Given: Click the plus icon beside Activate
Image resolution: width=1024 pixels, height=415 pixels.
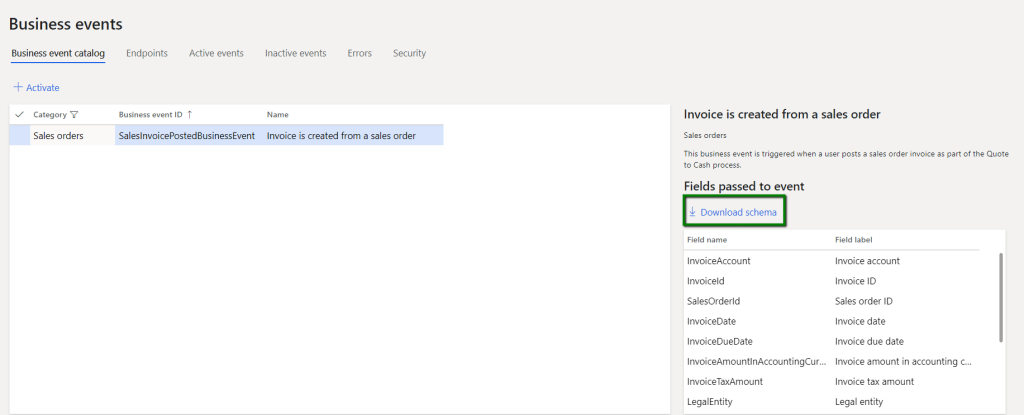Looking at the screenshot, I should click(x=17, y=88).
